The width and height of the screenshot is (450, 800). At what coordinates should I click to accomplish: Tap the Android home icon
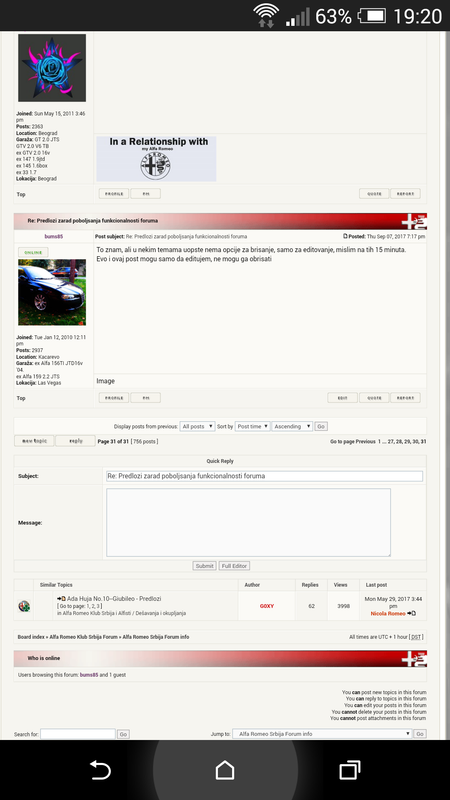(x=225, y=769)
